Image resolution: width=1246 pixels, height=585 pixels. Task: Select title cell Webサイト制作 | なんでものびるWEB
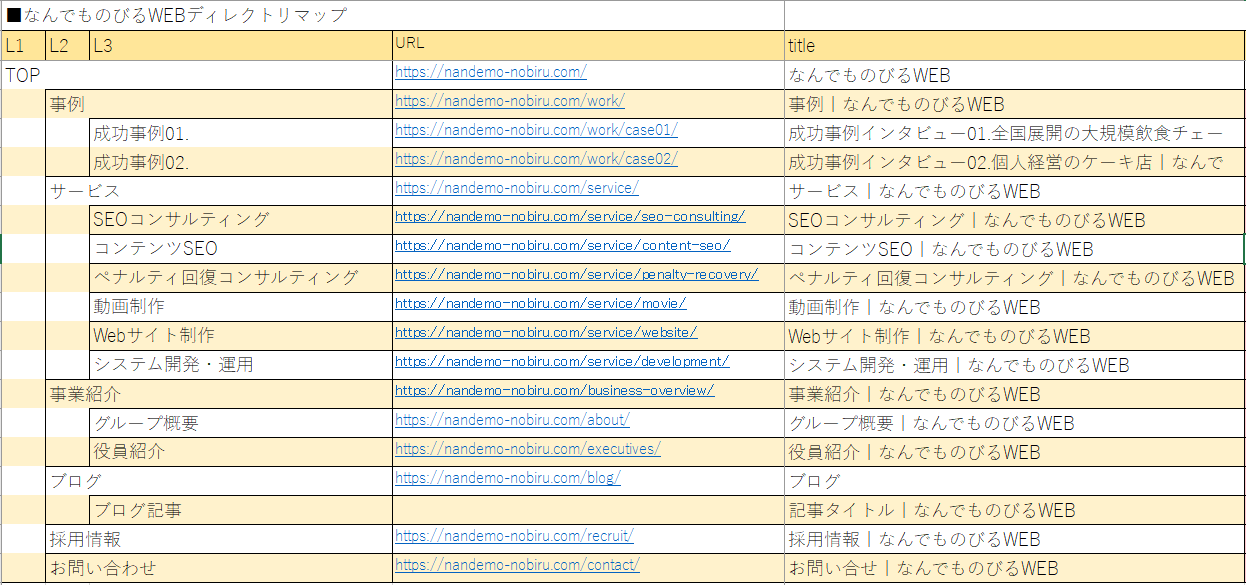tap(1015, 336)
